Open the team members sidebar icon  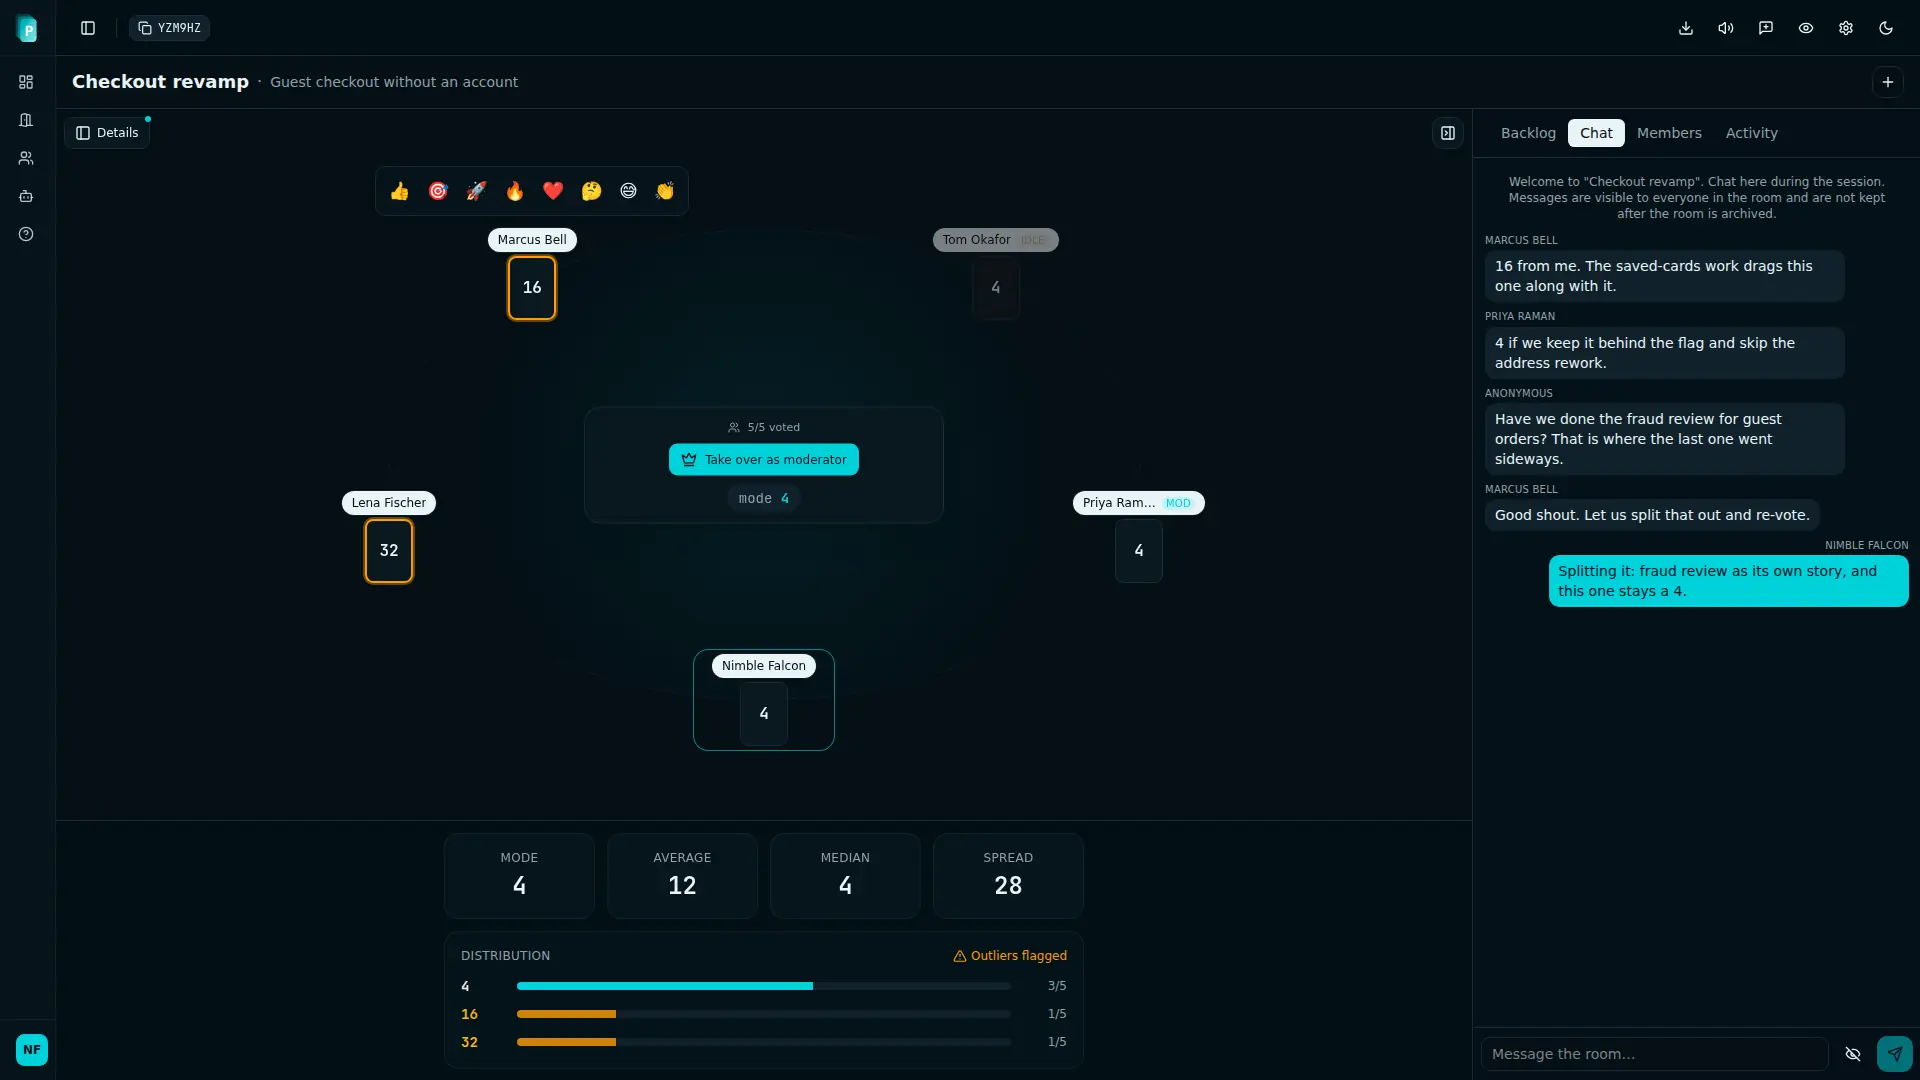coord(26,158)
